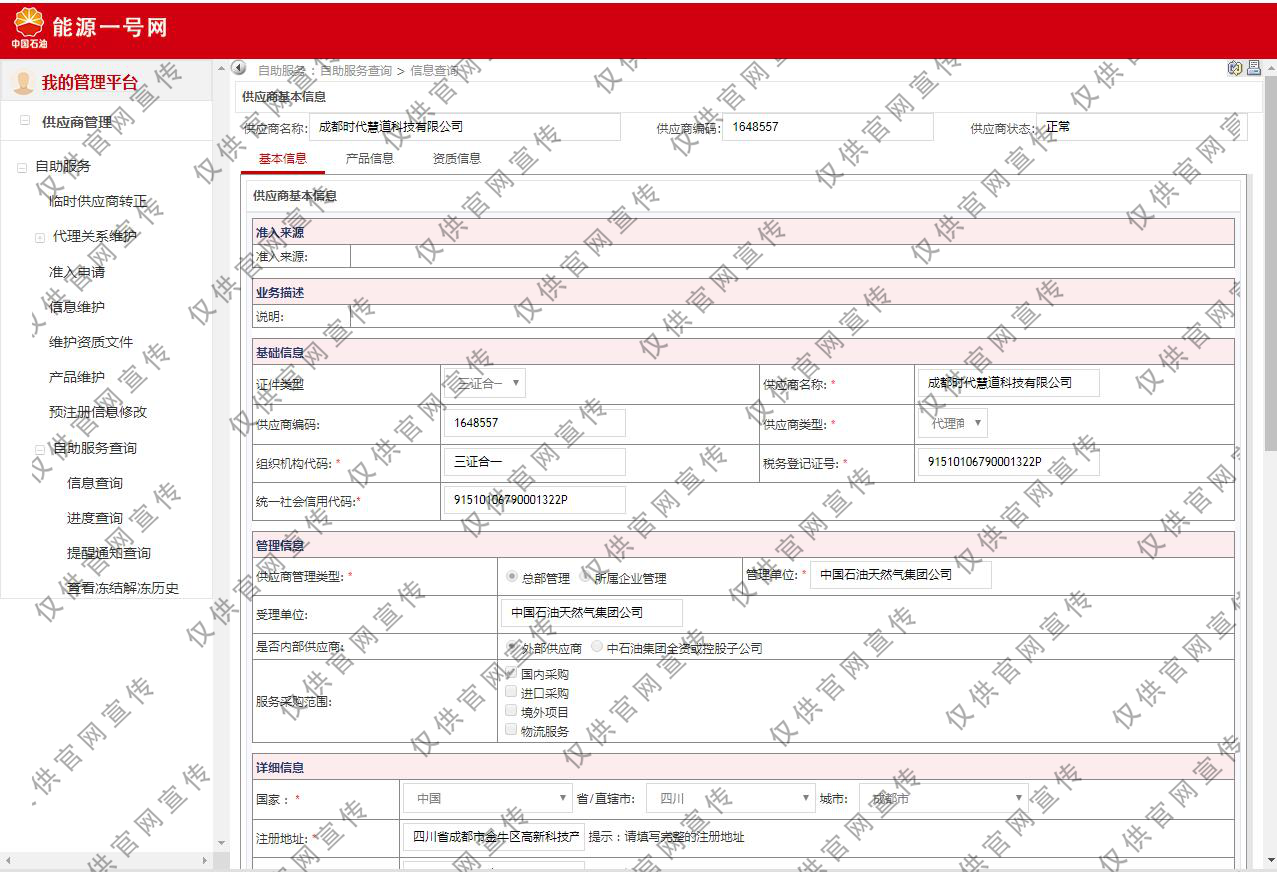Select the 总部管理 radio button
Image resolution: width=1277 pixels, height=872 pixels.
(512, 577)
